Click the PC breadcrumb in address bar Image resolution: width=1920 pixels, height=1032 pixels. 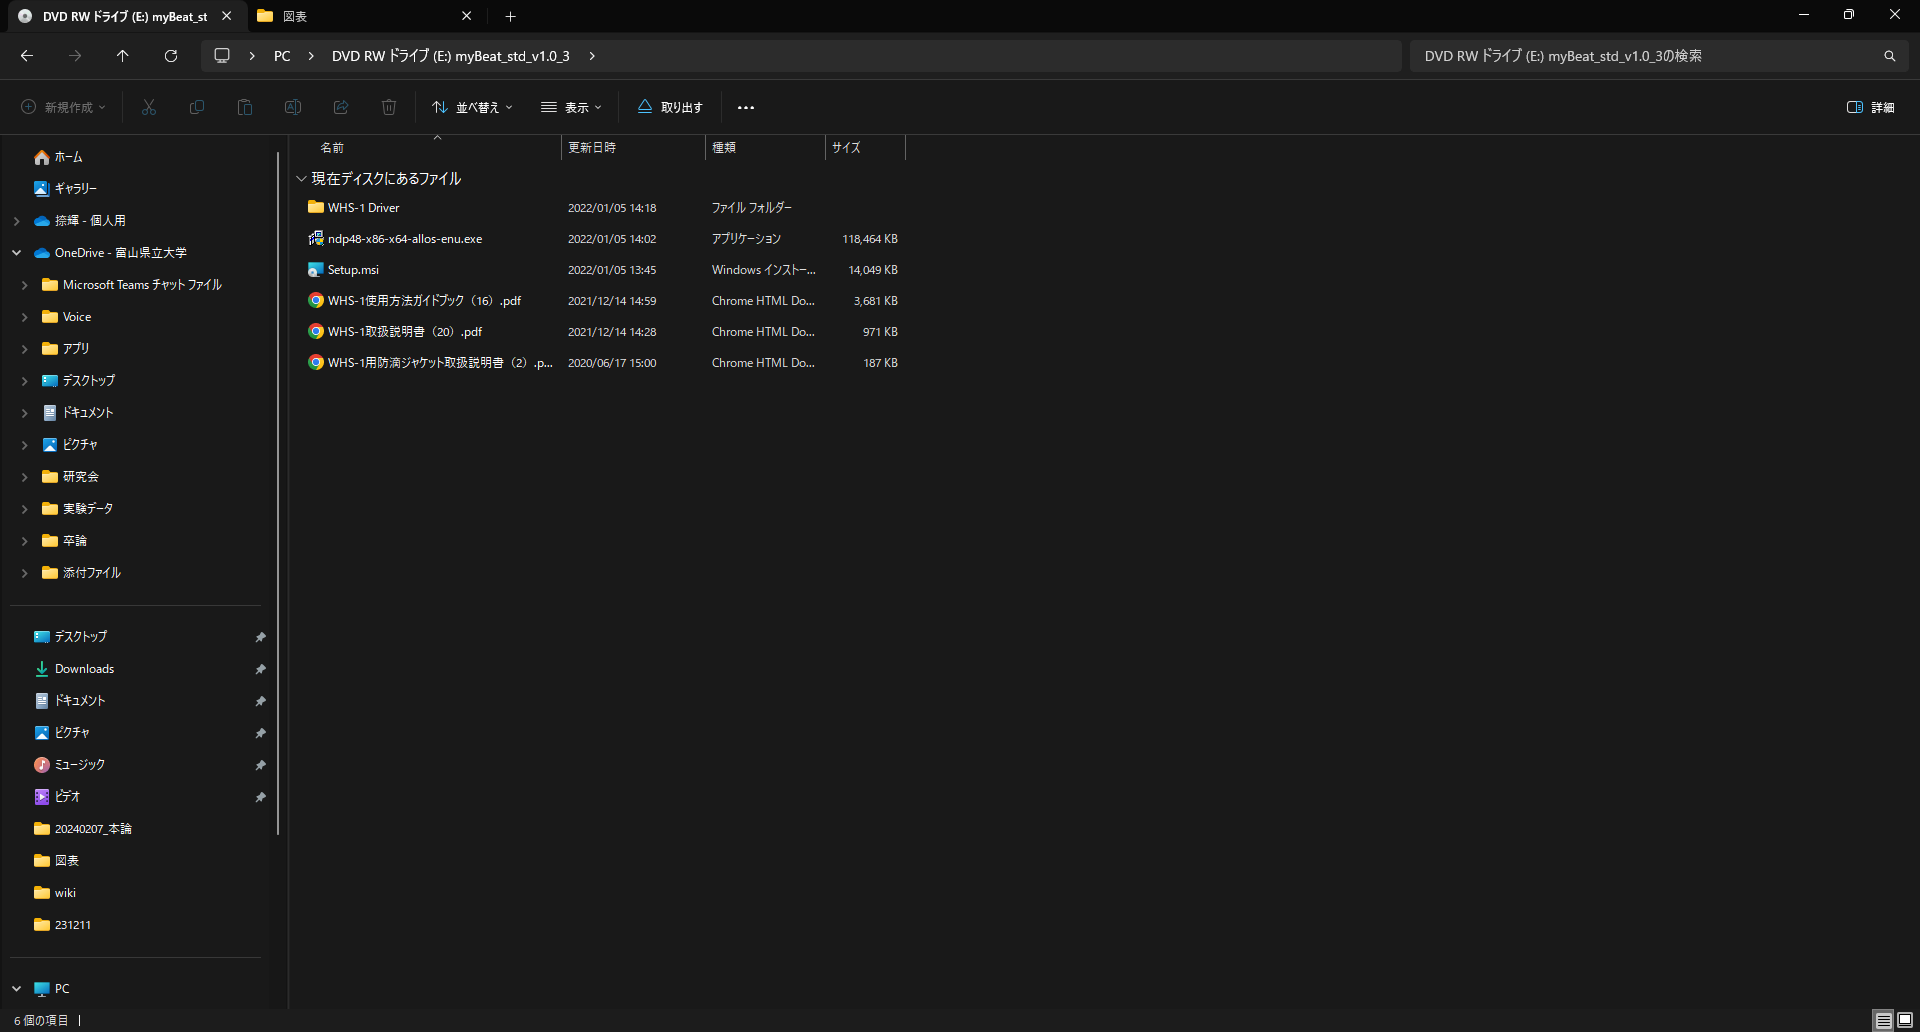282,56
